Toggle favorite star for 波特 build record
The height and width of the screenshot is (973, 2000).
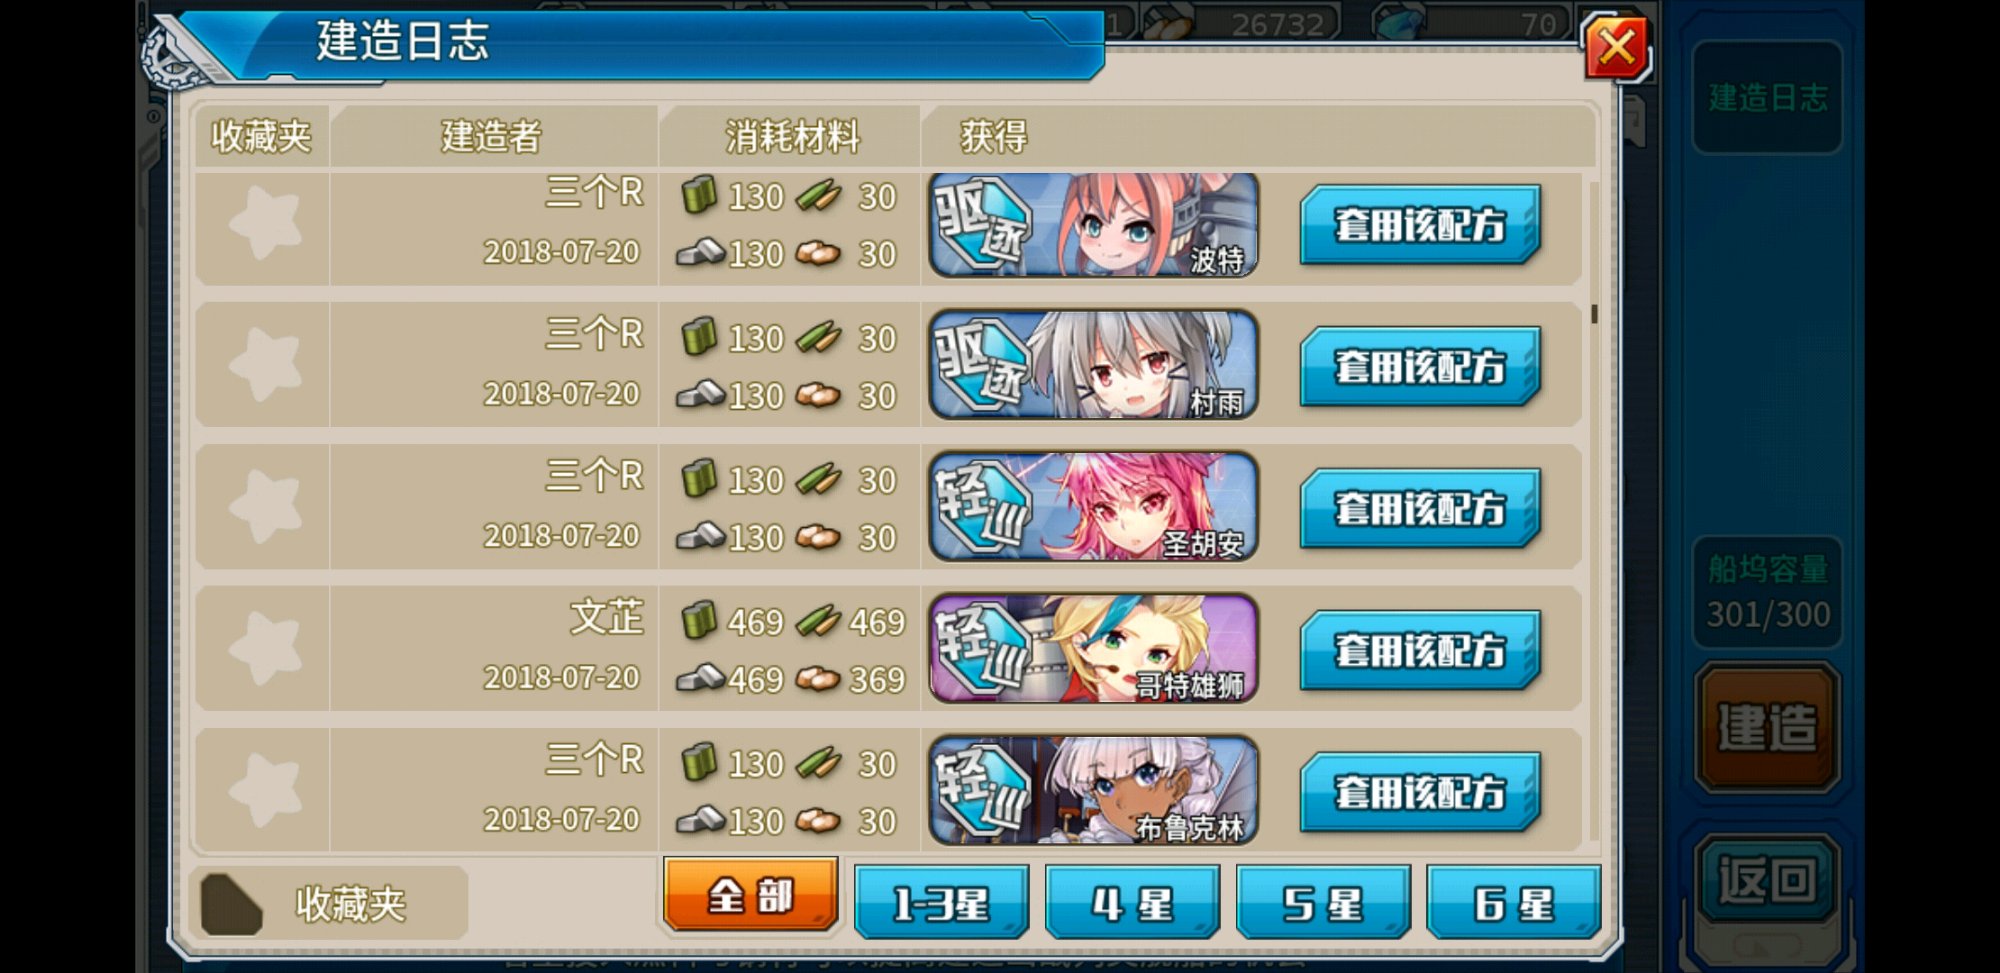click(x=265, y=223)
